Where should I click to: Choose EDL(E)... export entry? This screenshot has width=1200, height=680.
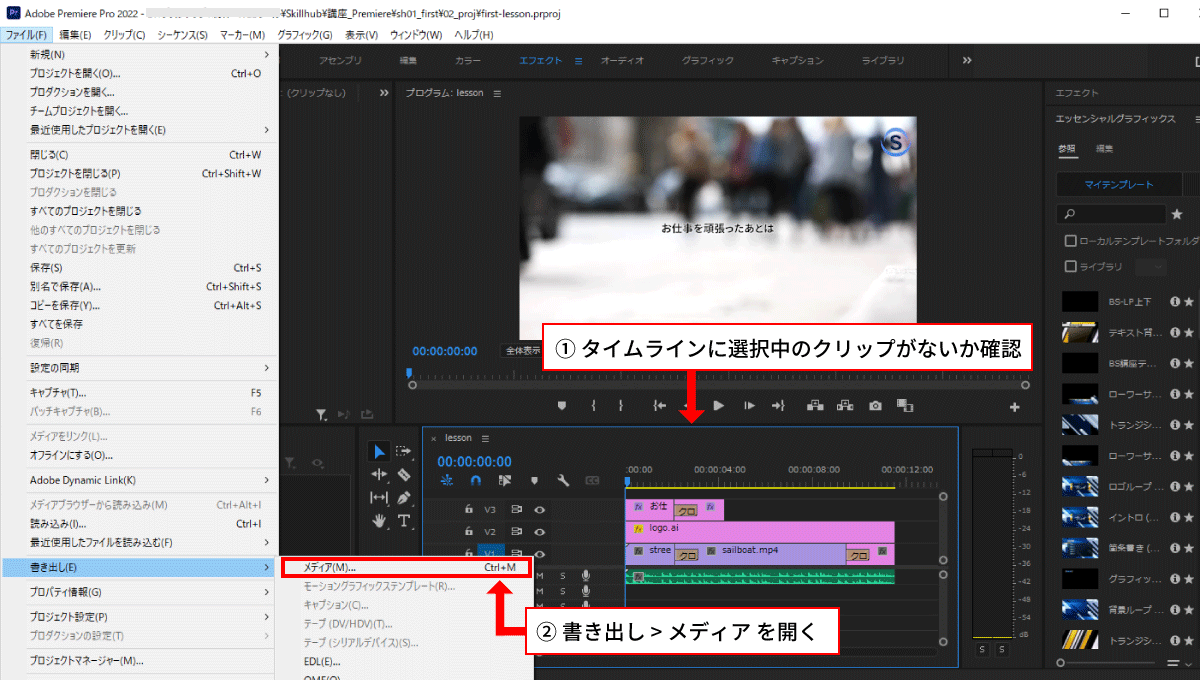pos(405,662)
